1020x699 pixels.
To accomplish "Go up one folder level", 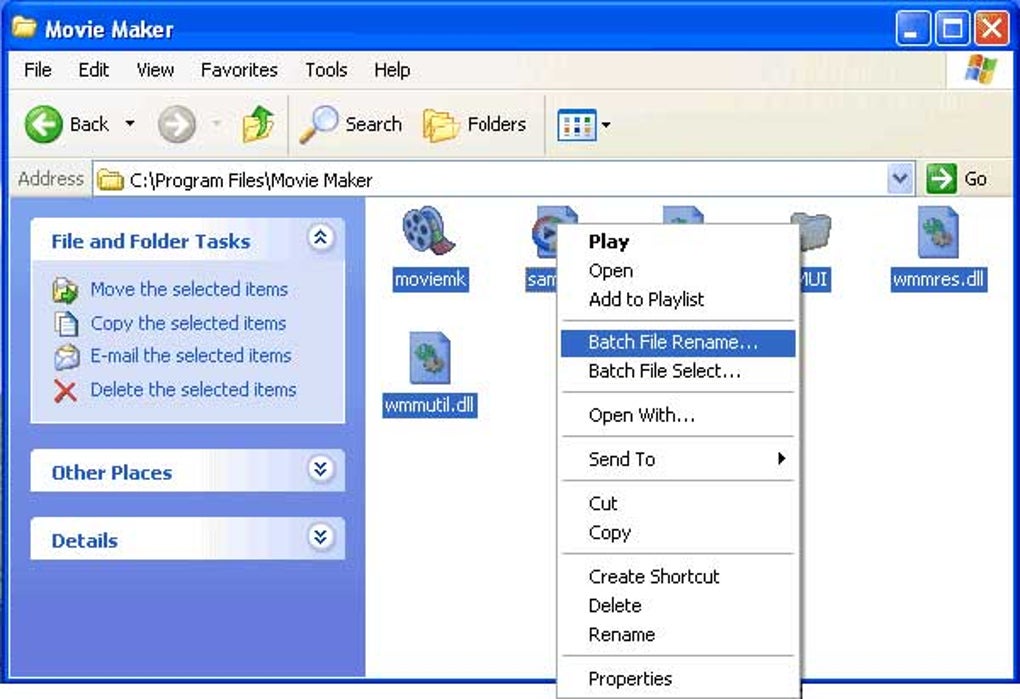I will pyautogui.click(x=258, y=124).
